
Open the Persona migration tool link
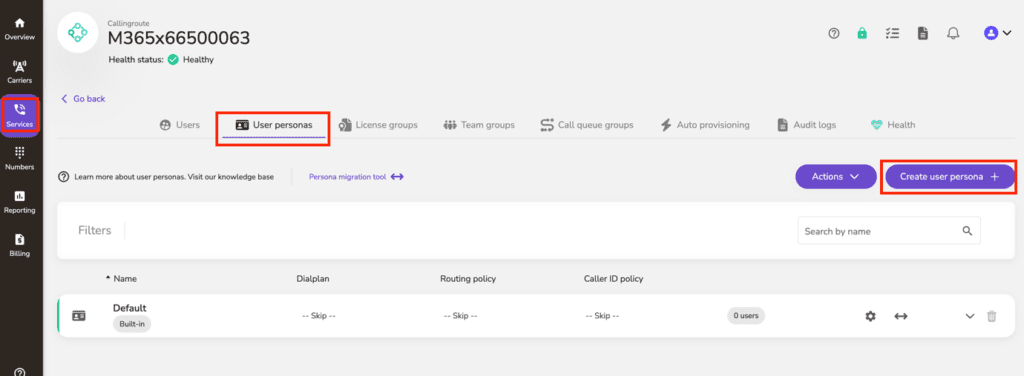point(356,176)
